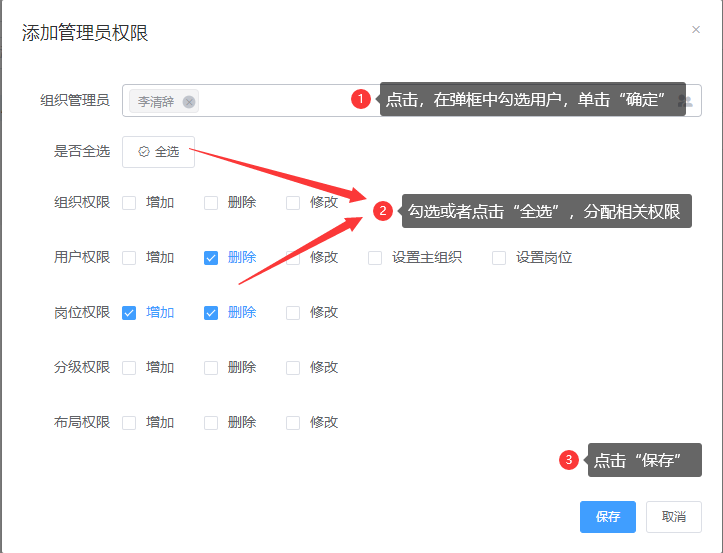Check 用户权限 增加 checkbox
Screen dimensions: 723x553
pyautogui.click(x=129, y=258)
